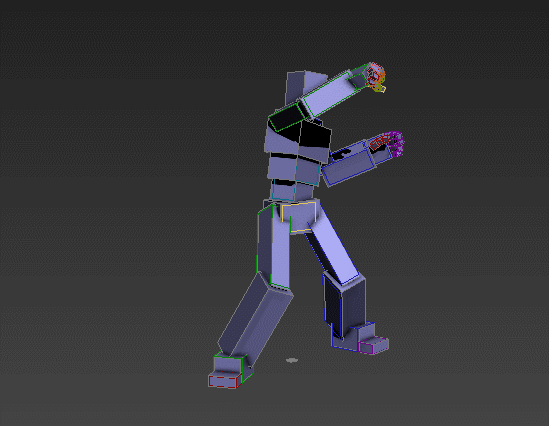This screenshot has width=549, height=426.
Task: Select the yellow-outlined pelvis box
Action: click(298, 216)
